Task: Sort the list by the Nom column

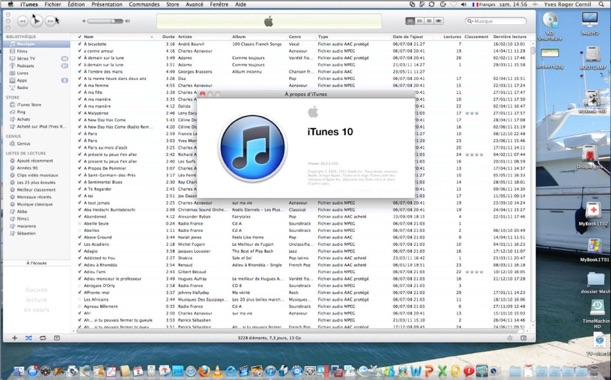Action: (x=118, y=37)
